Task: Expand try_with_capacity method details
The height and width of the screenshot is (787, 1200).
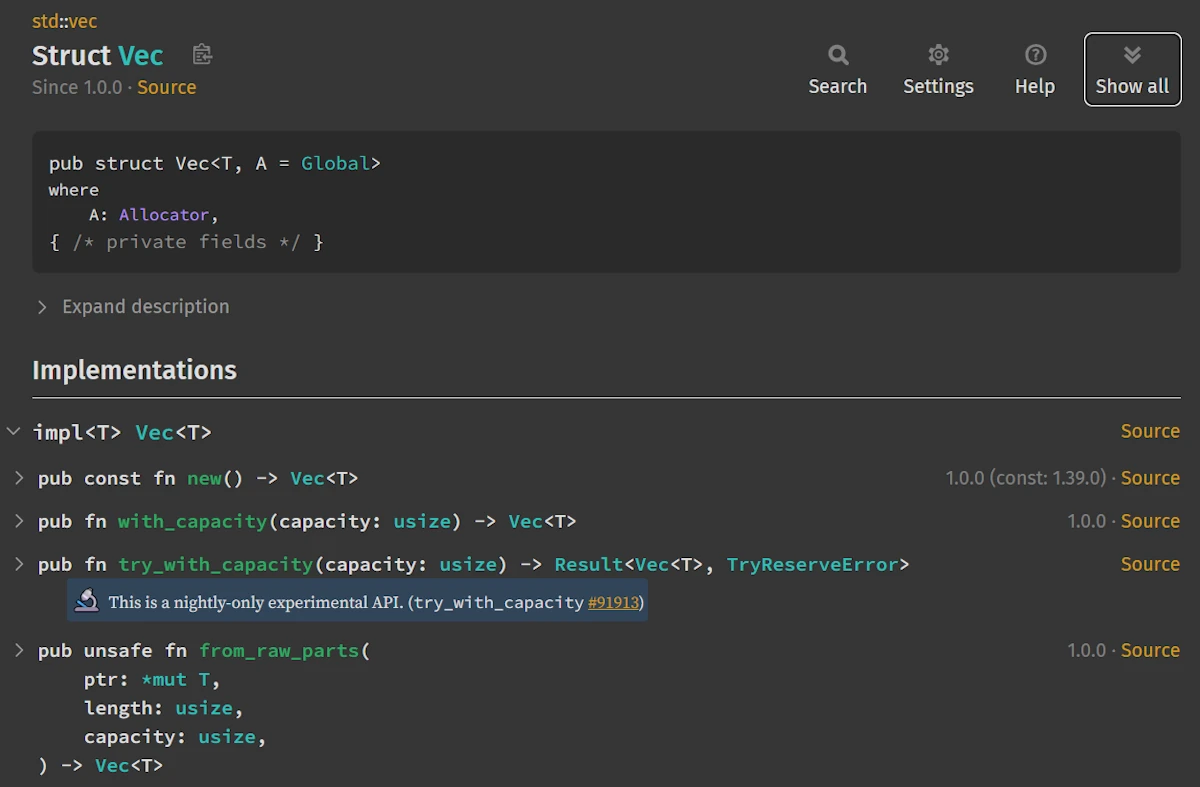Action: coord(19,564)
